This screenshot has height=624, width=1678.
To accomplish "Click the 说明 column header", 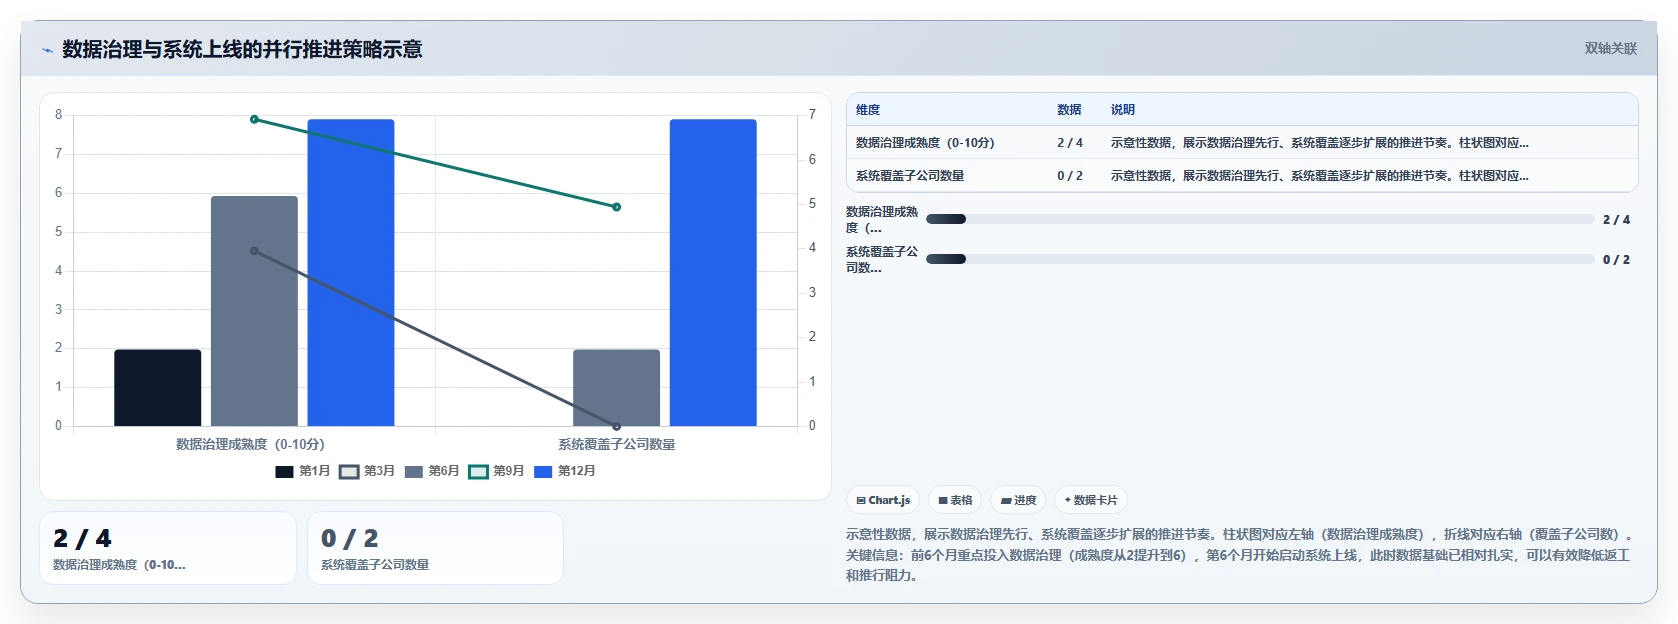I will click(1122, 110).
